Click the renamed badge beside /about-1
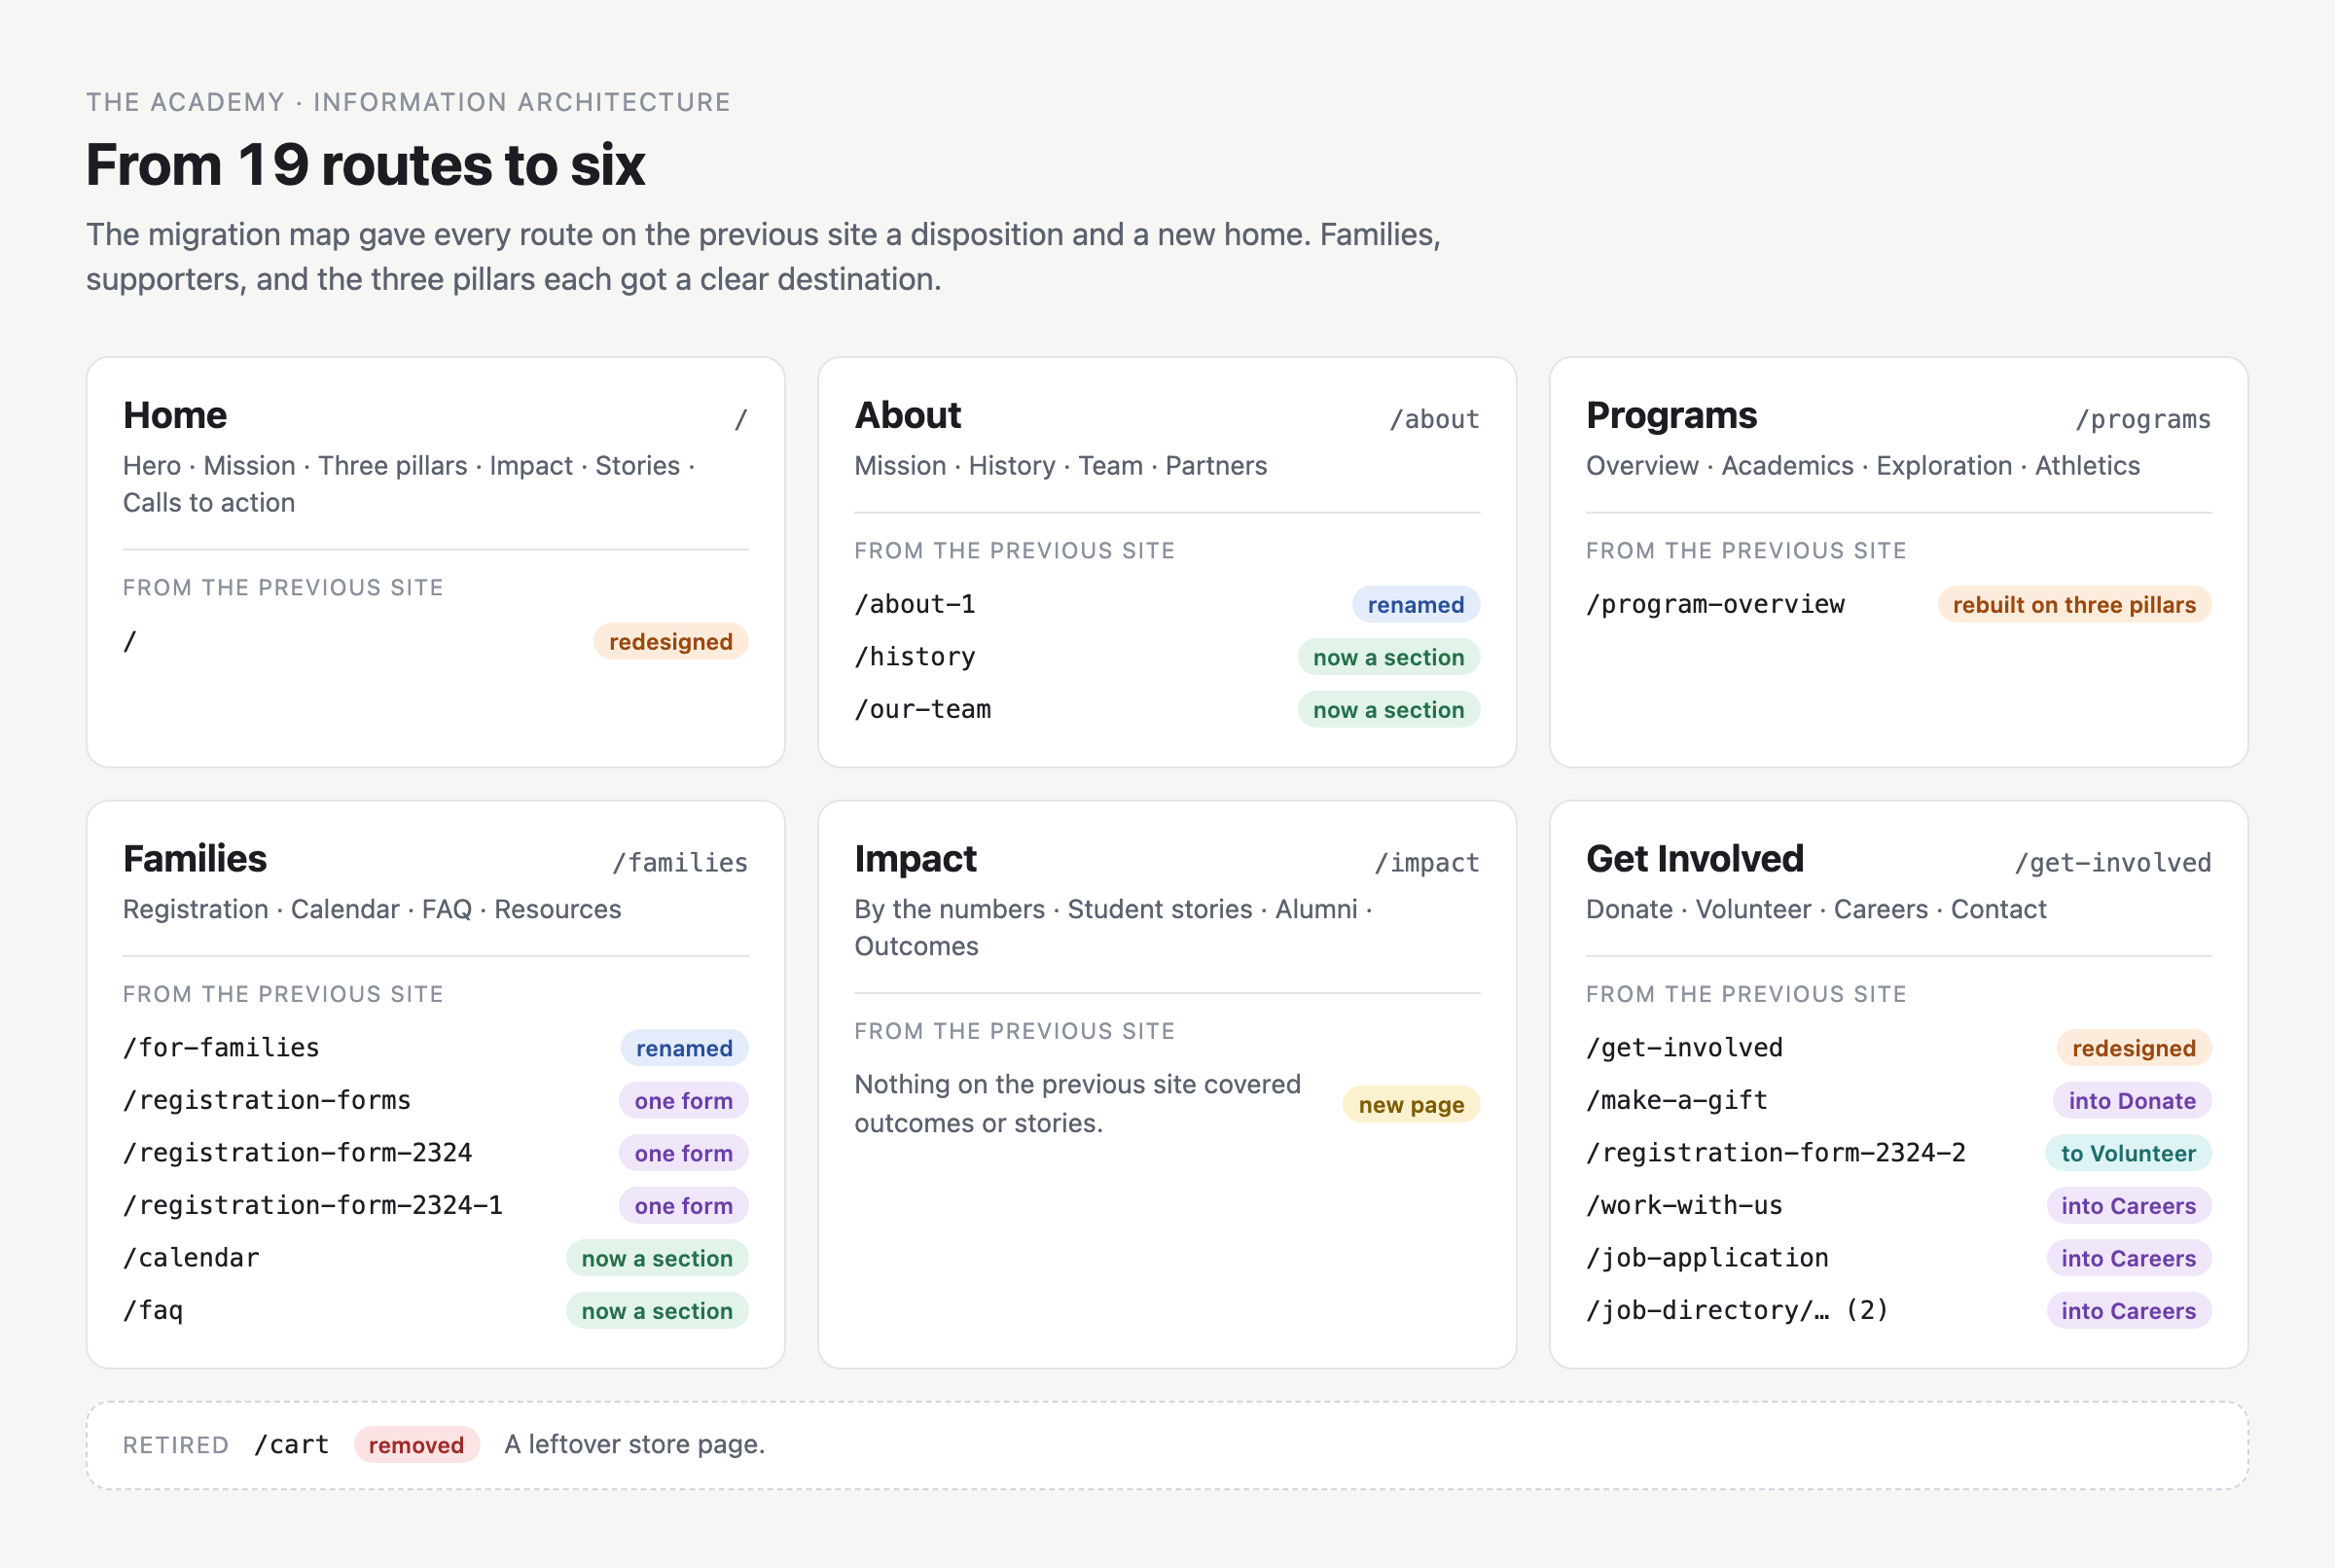The width and height of the screenshot is (2335, 1568). click(1416, 604)
